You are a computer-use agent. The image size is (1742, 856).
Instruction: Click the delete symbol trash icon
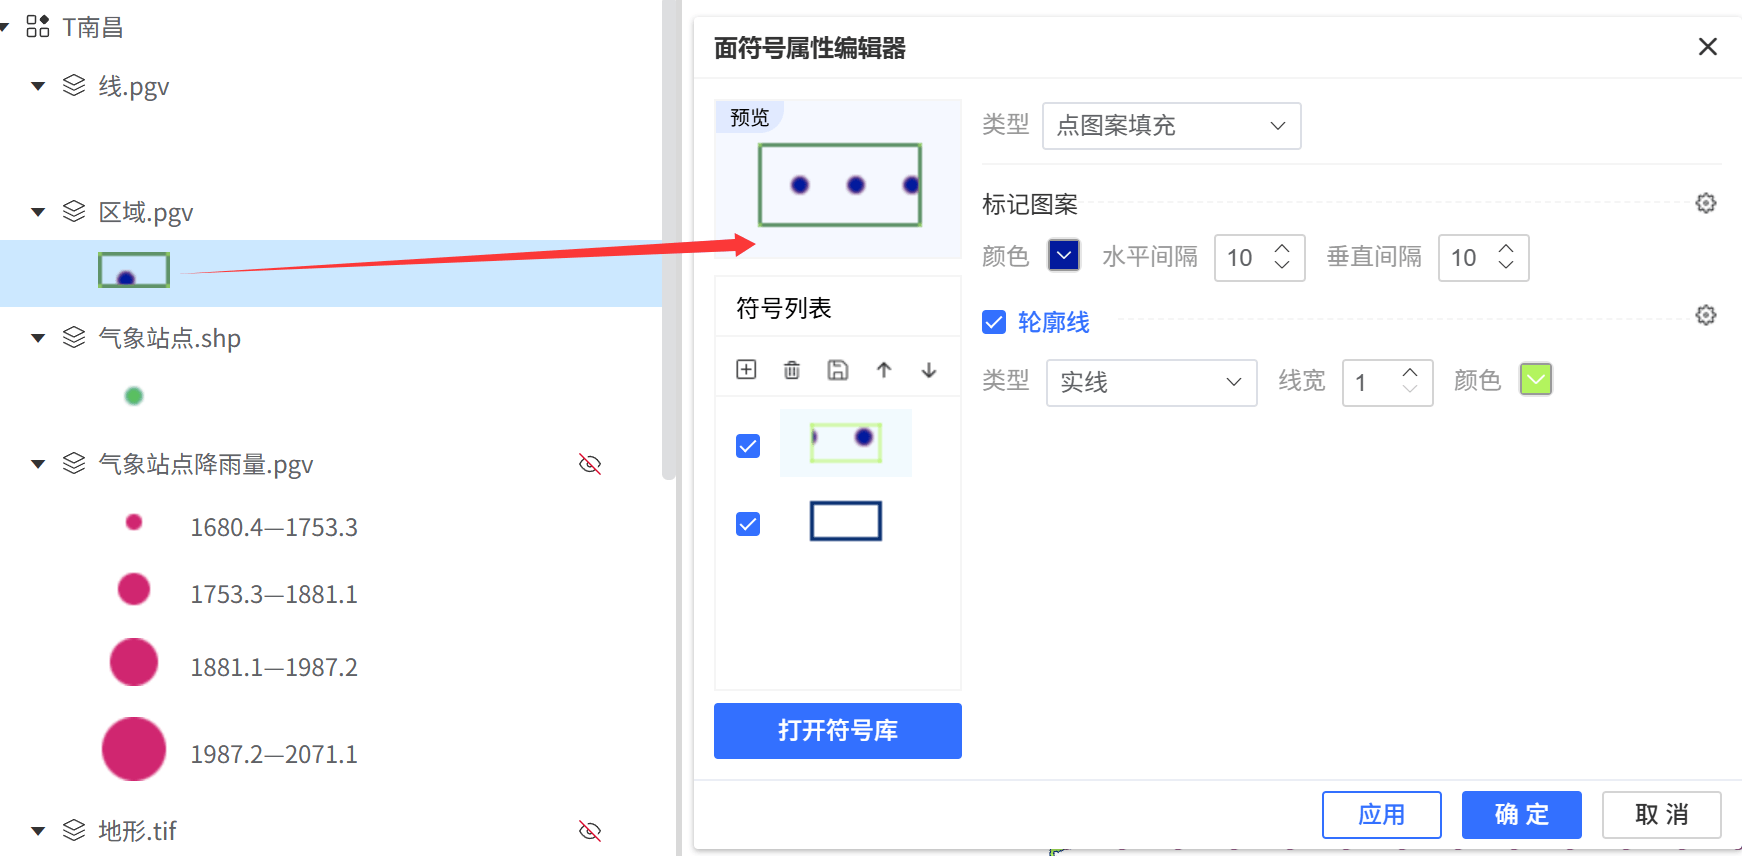(x=792, y=370)
